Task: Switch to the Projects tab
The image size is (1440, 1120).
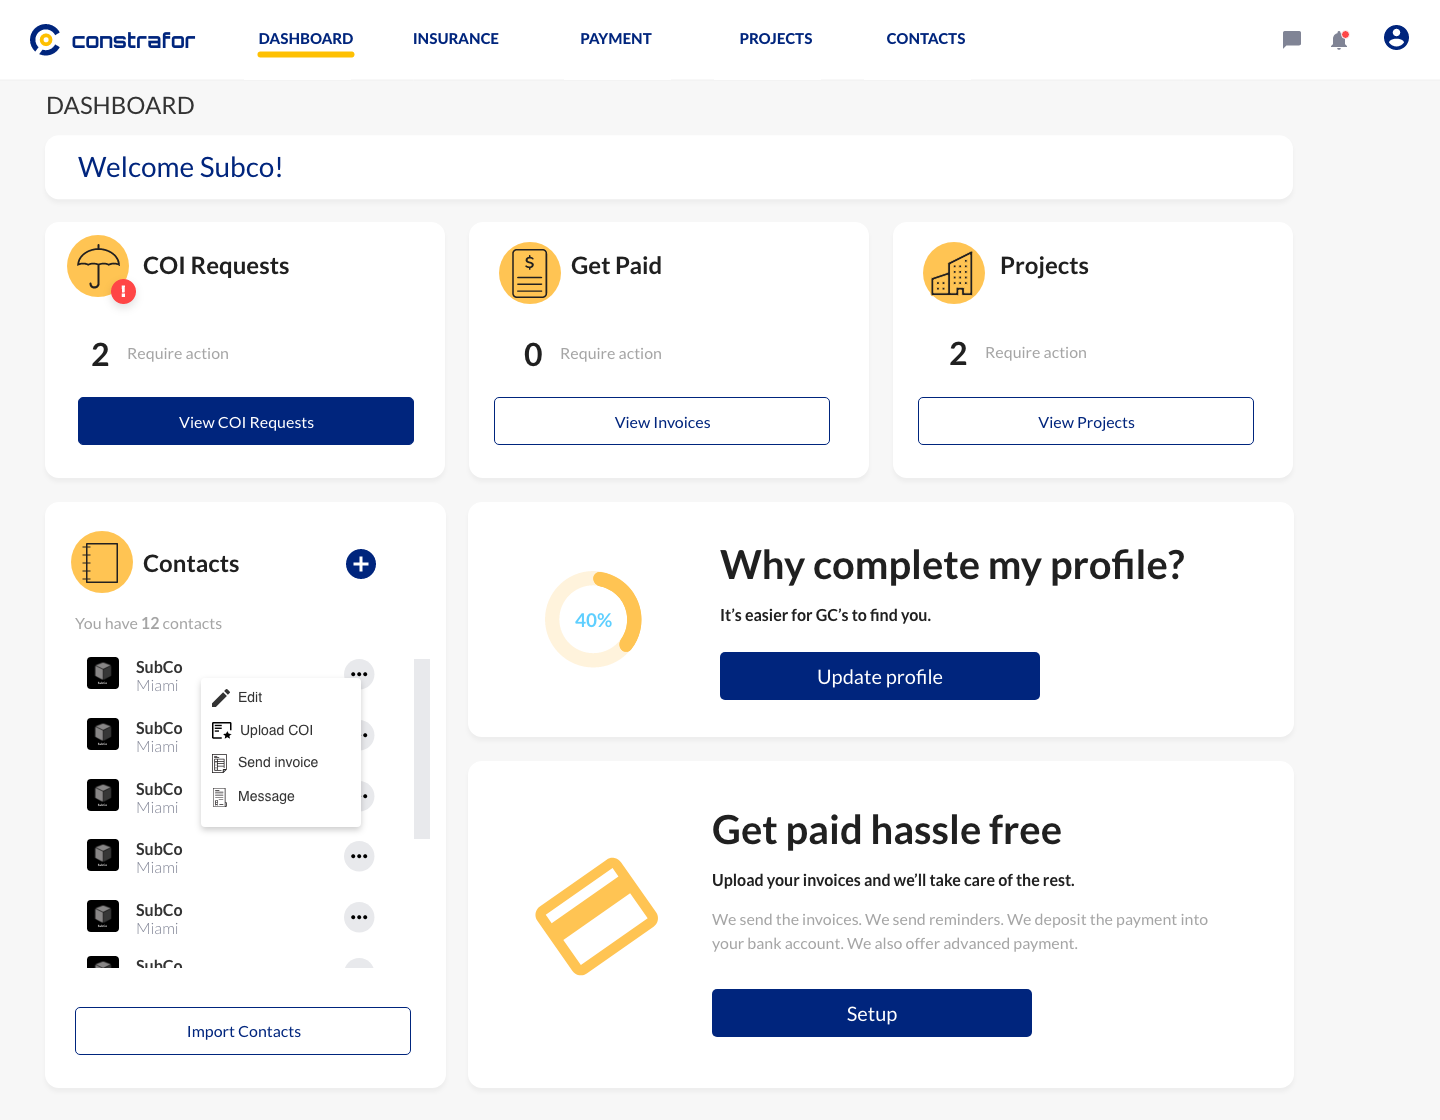Action: (x=776, y=39)
